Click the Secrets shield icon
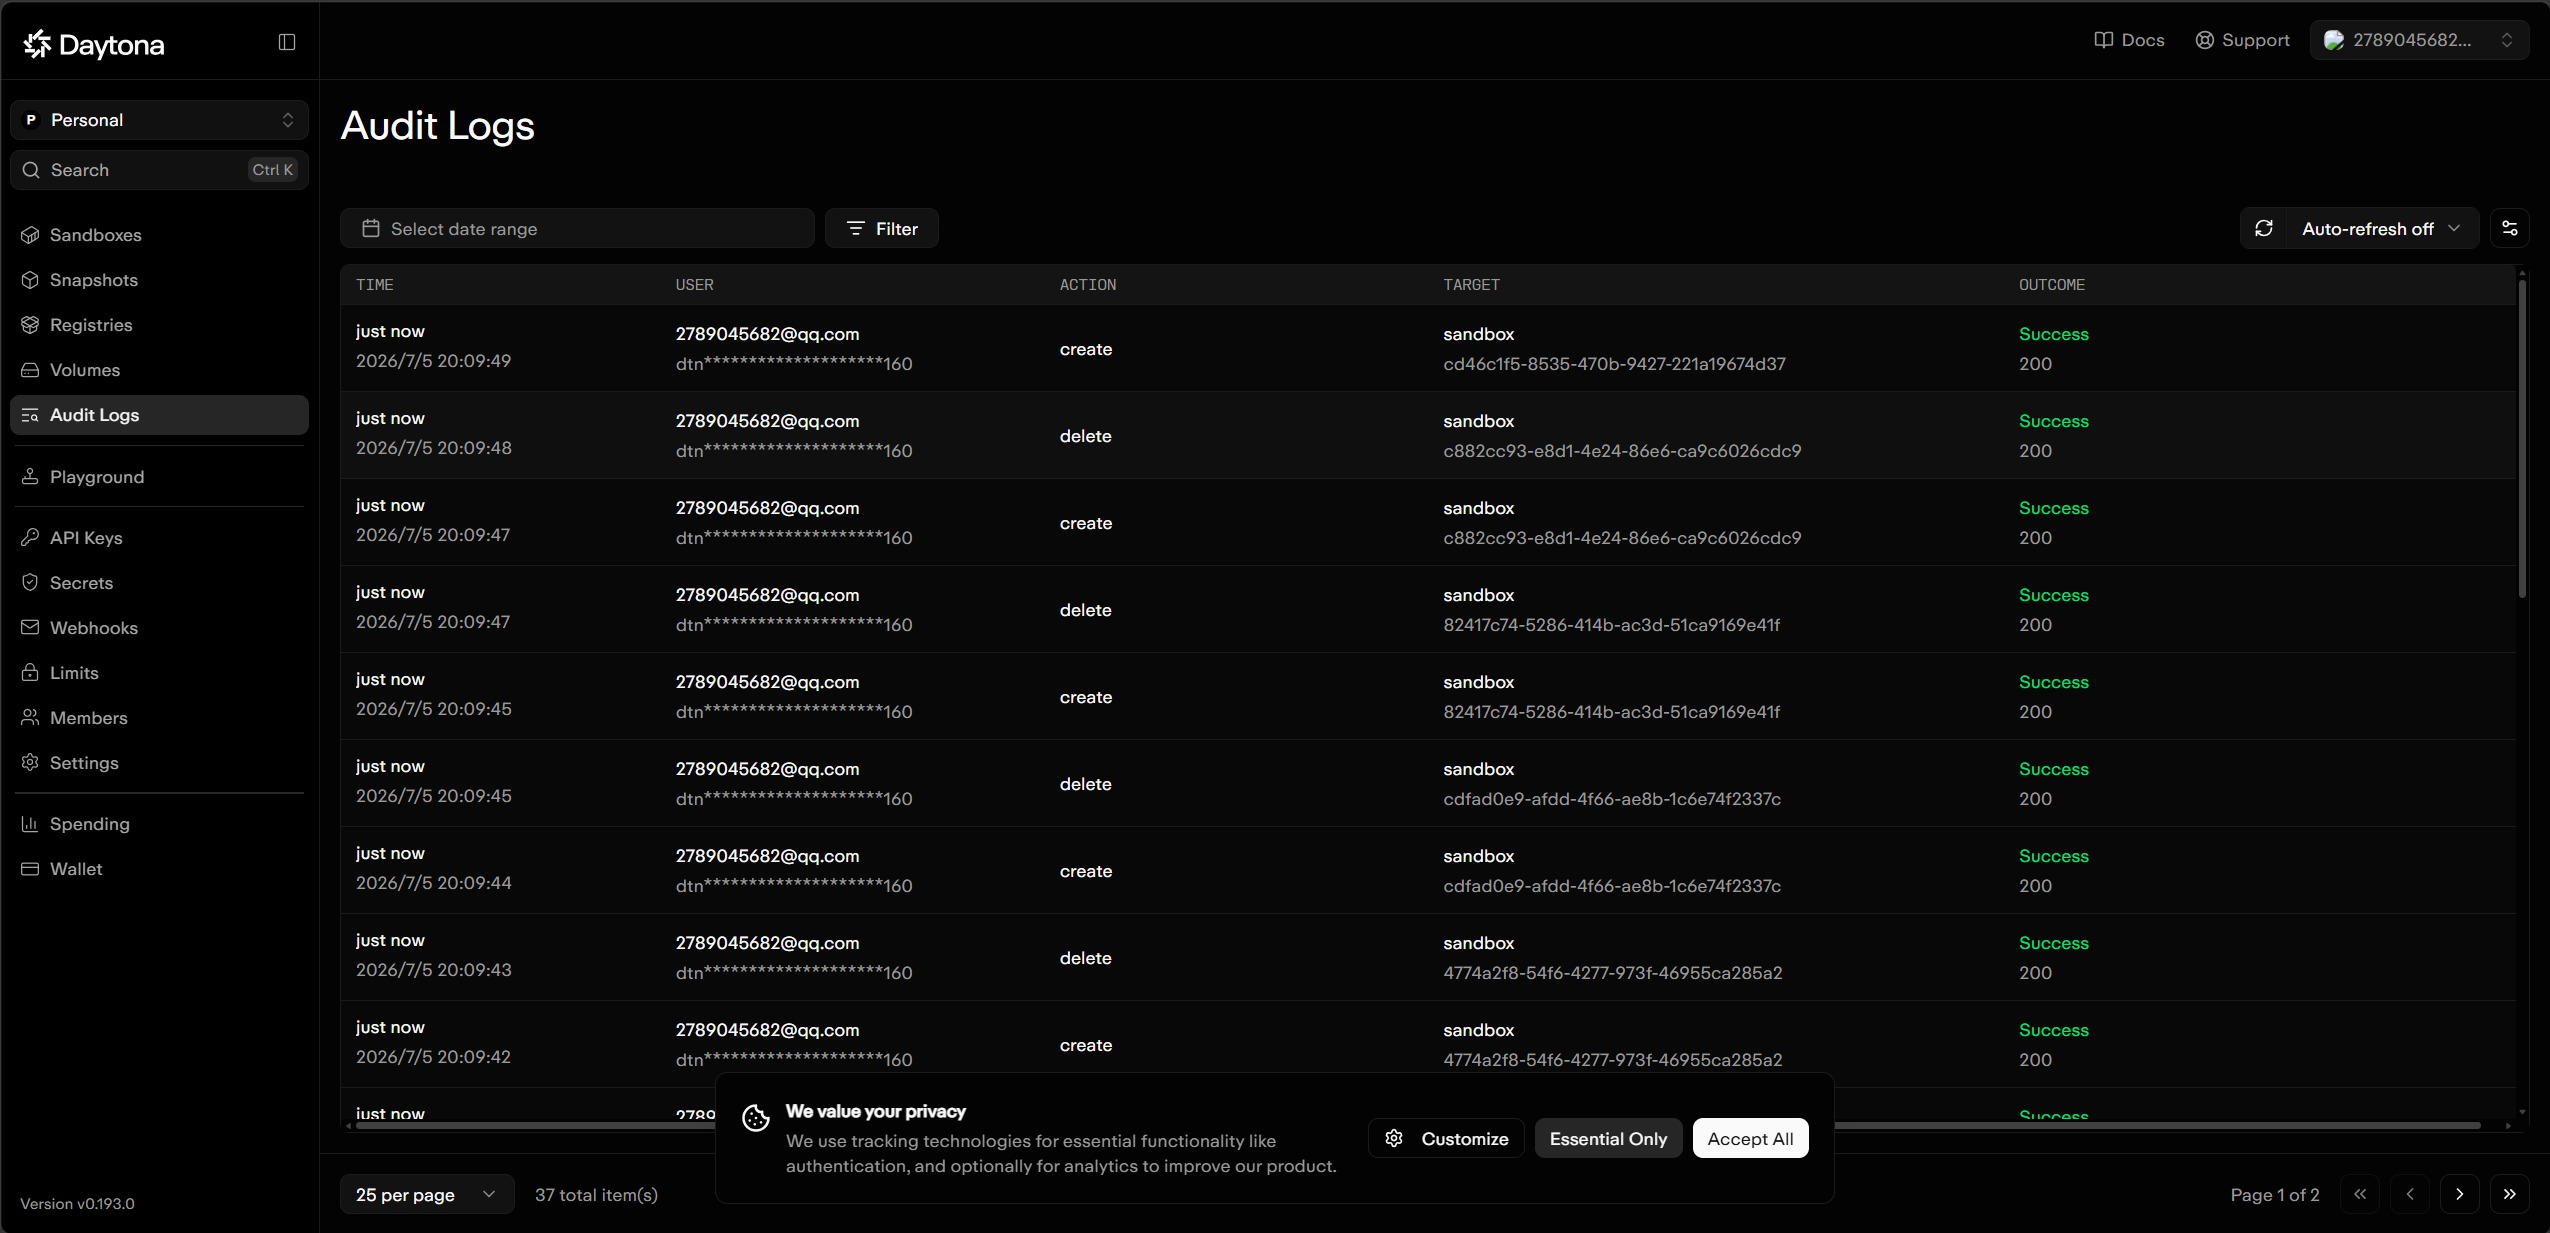The width and height of the screenshot is (2550, 1233). click(x=30, y=583)
